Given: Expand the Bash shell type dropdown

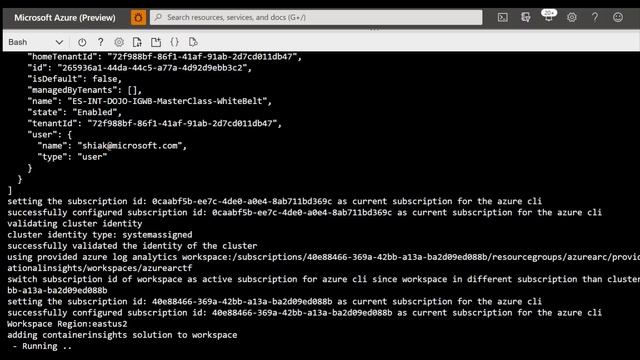Looking at the screenshot, I should point(36,42).
